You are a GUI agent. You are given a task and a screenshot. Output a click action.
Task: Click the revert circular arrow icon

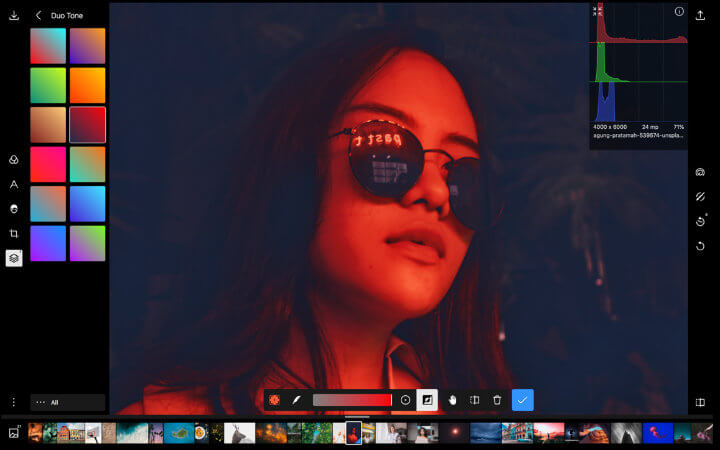click(x=700, y=246)
